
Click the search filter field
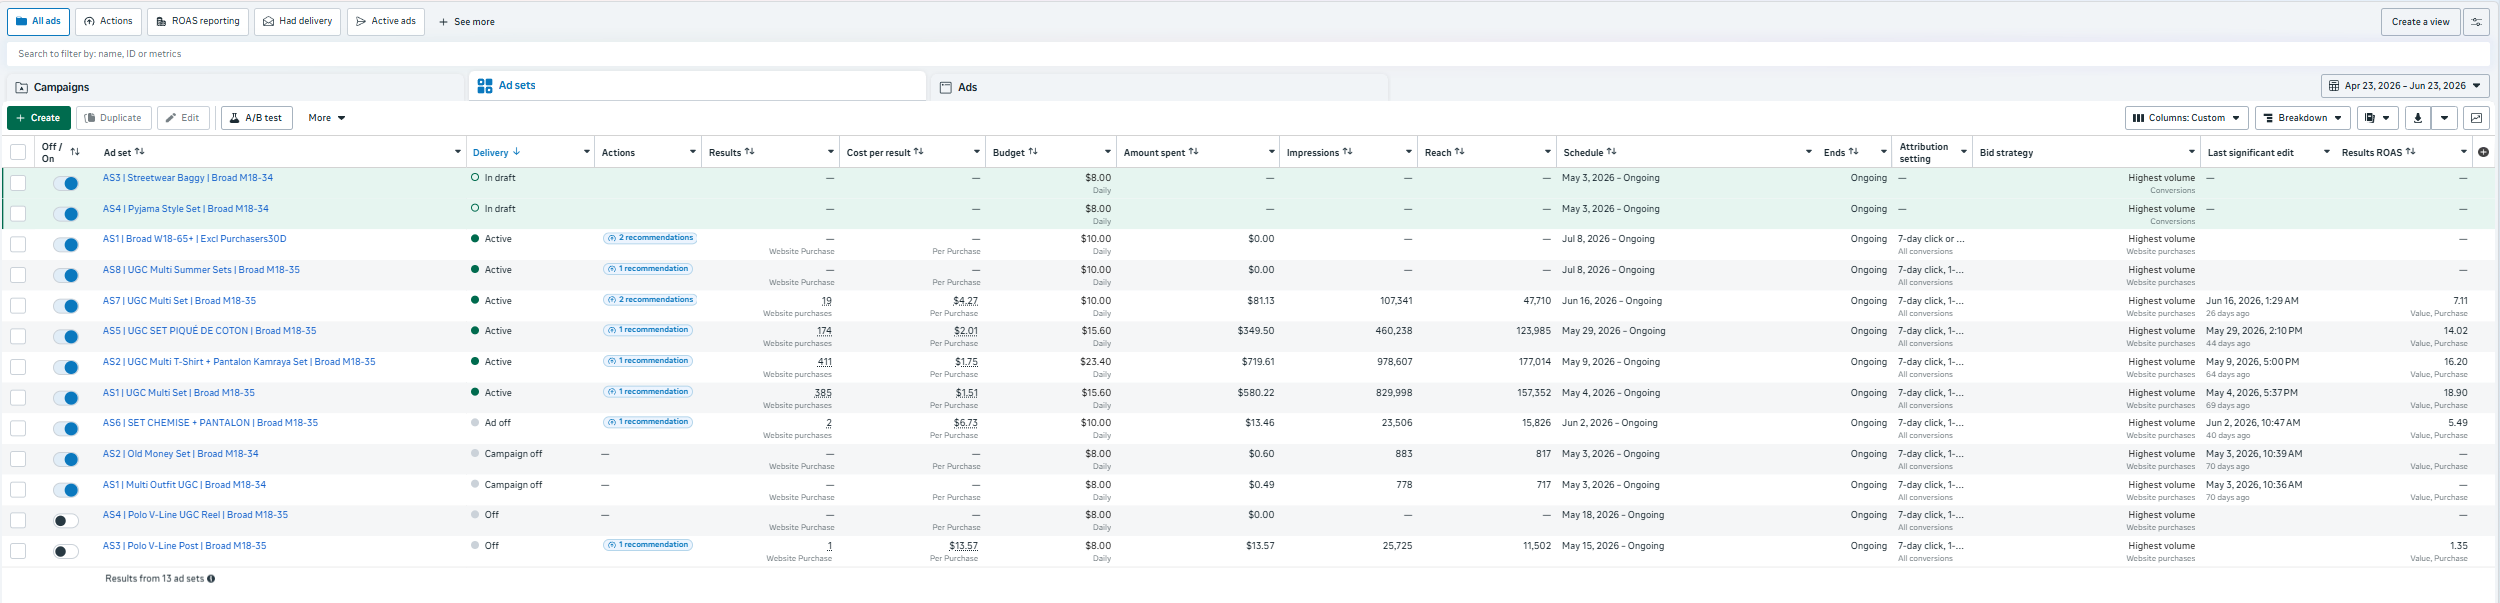tap(1250, 54)
